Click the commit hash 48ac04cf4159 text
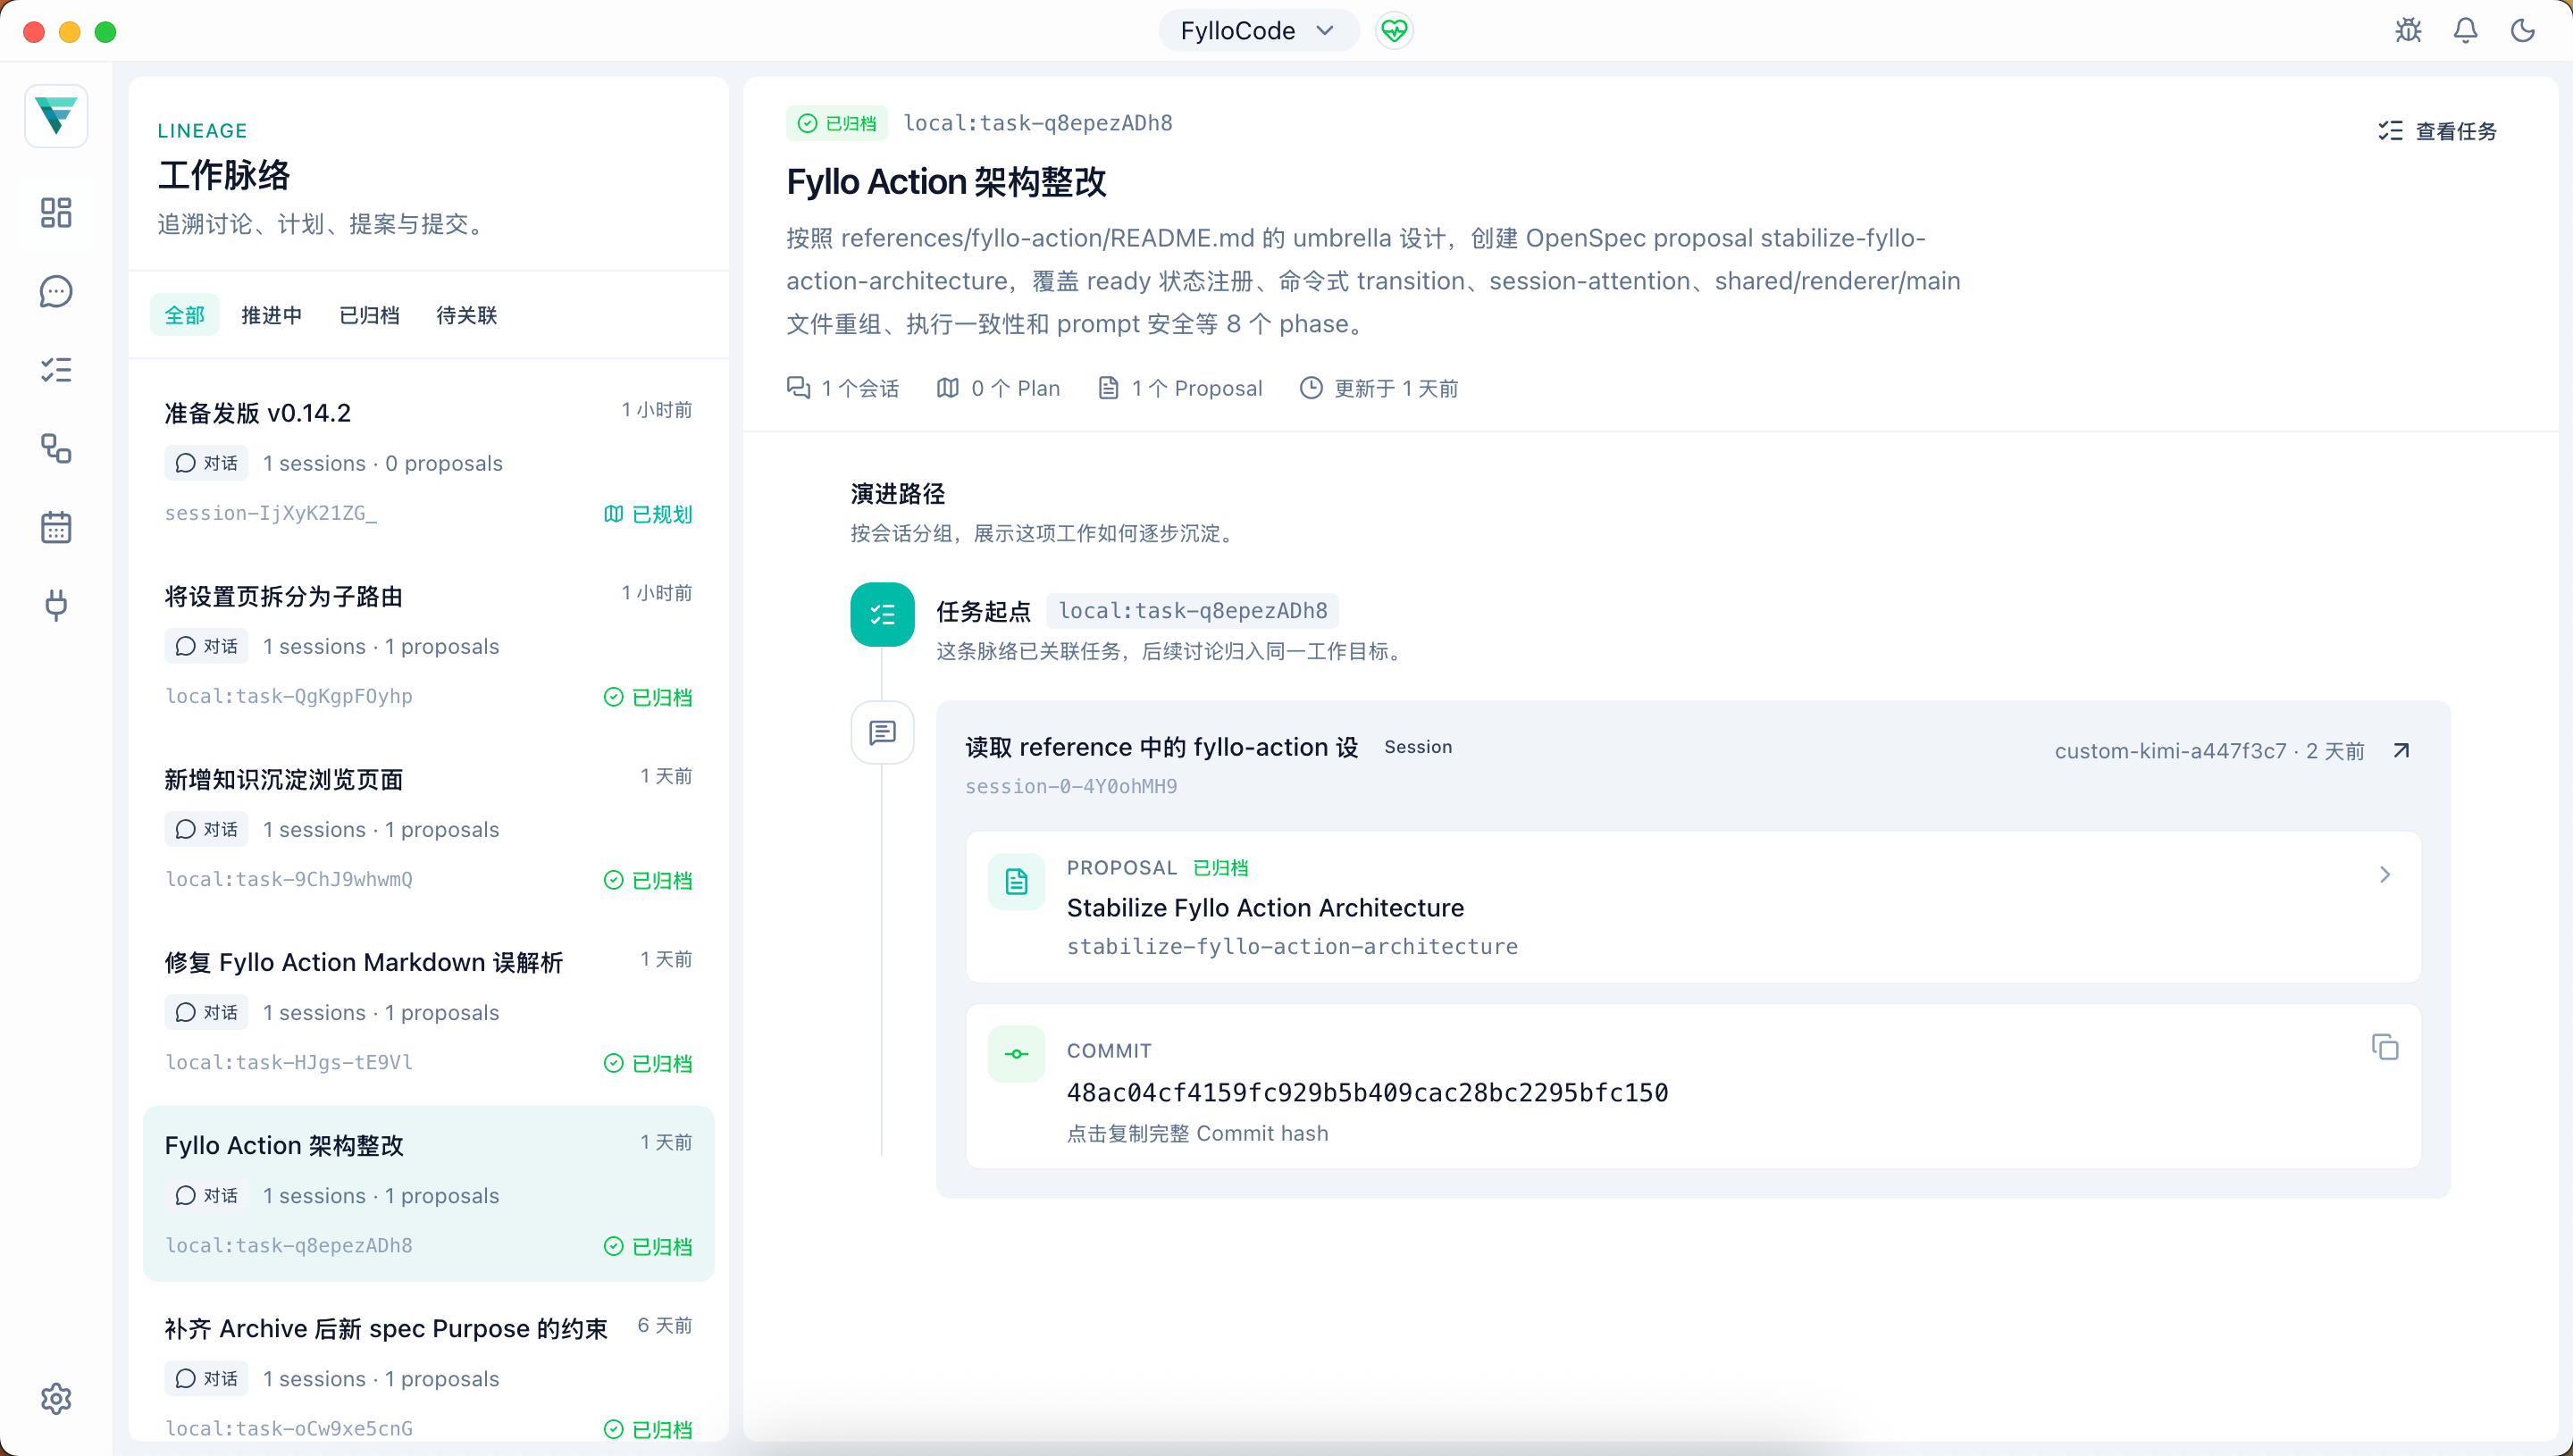The image size is (2573, 1456). click(x=1367, y=1092)
